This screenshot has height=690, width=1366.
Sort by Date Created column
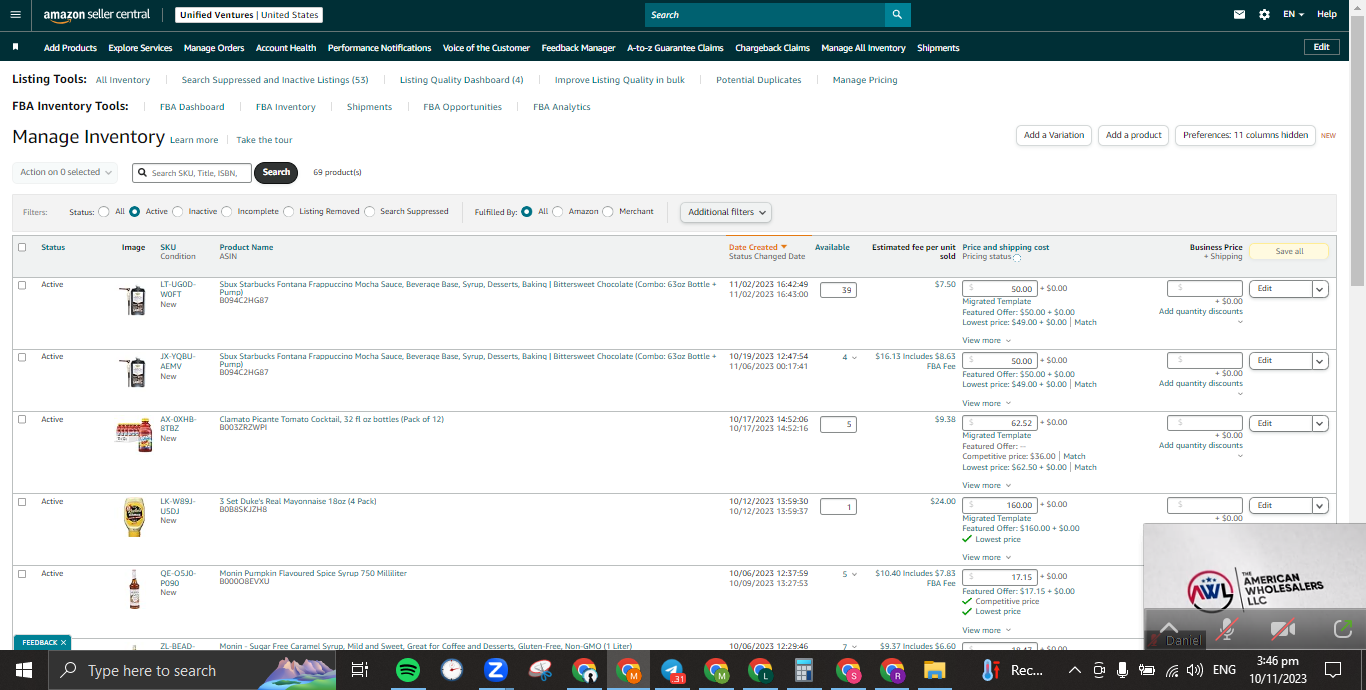(757, 247)
